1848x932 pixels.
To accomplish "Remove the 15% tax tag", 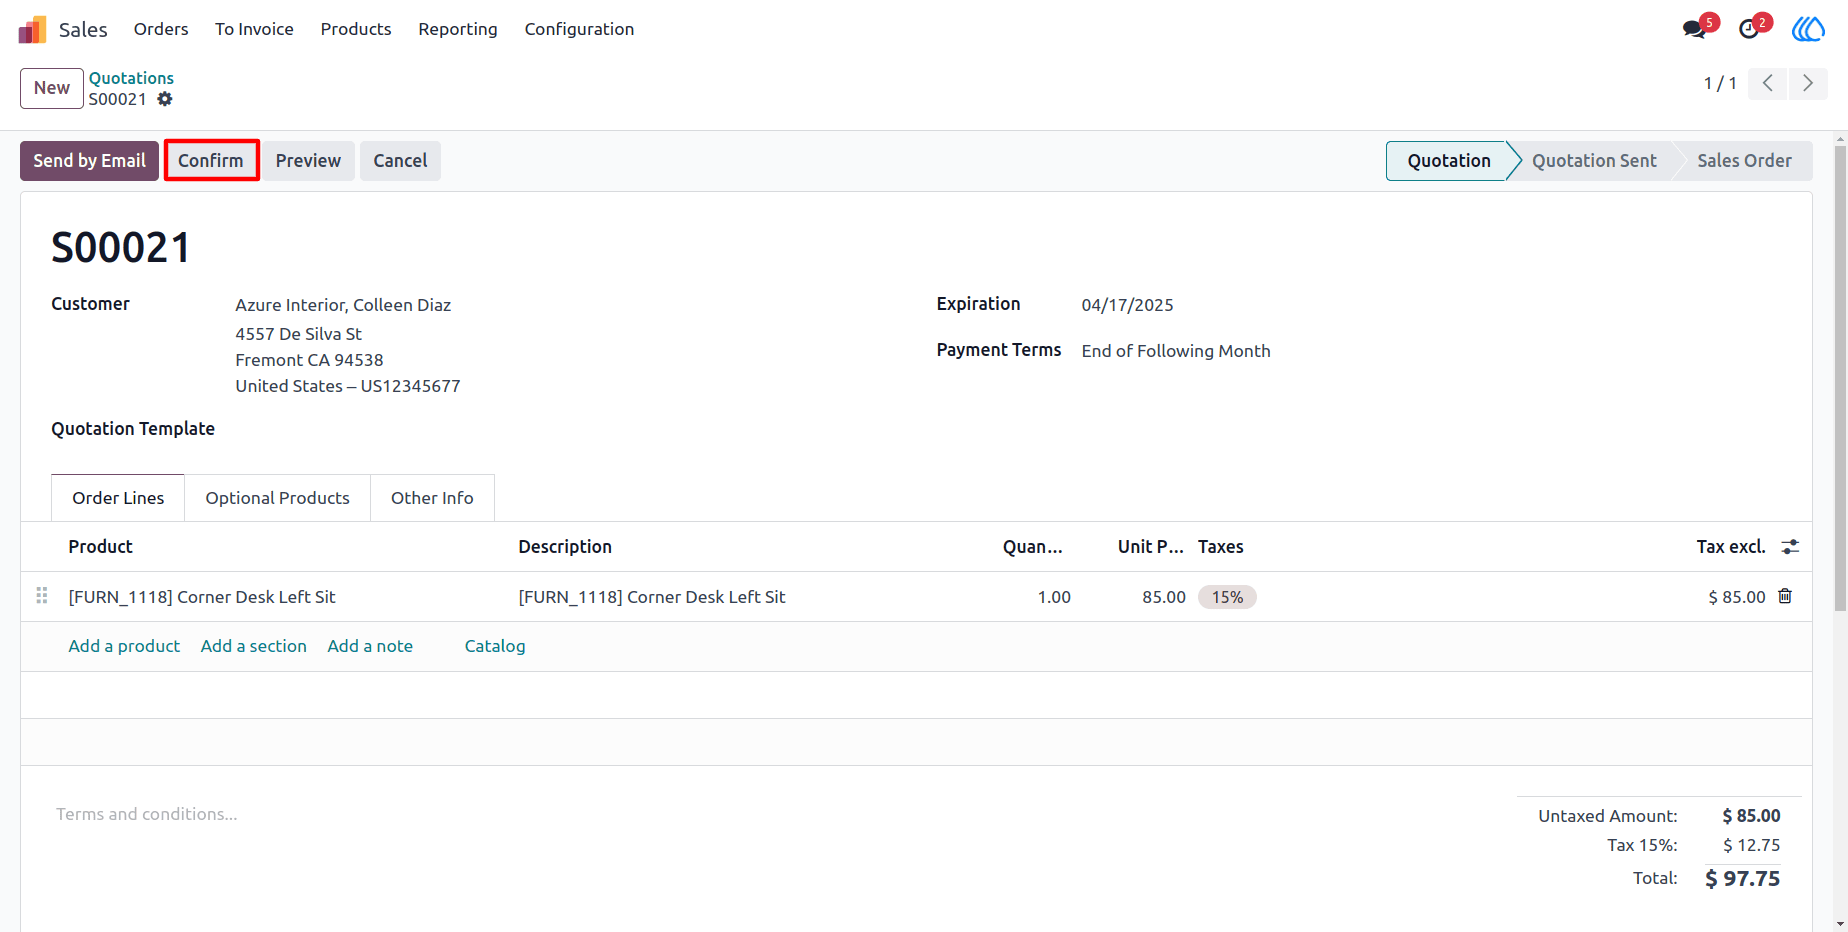I will click(x=1227, y=597).
